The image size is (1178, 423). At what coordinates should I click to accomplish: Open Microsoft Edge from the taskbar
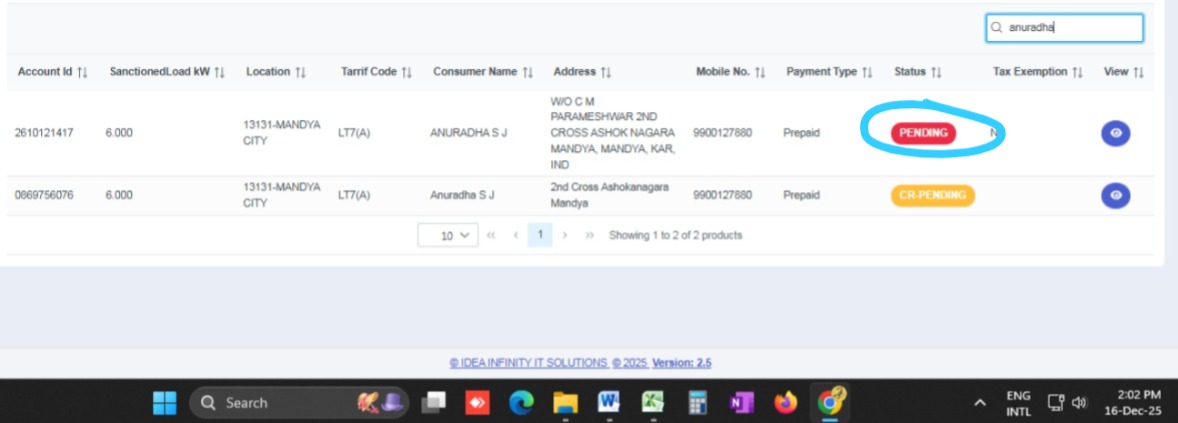[x=521, y=403]
